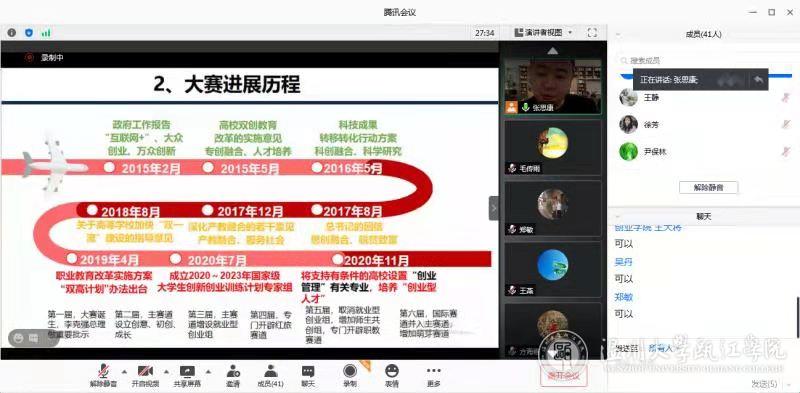Open the Chat (聊天) toolbar icon
This screenshot has width=800, height=393.
[x=308, y=376]
